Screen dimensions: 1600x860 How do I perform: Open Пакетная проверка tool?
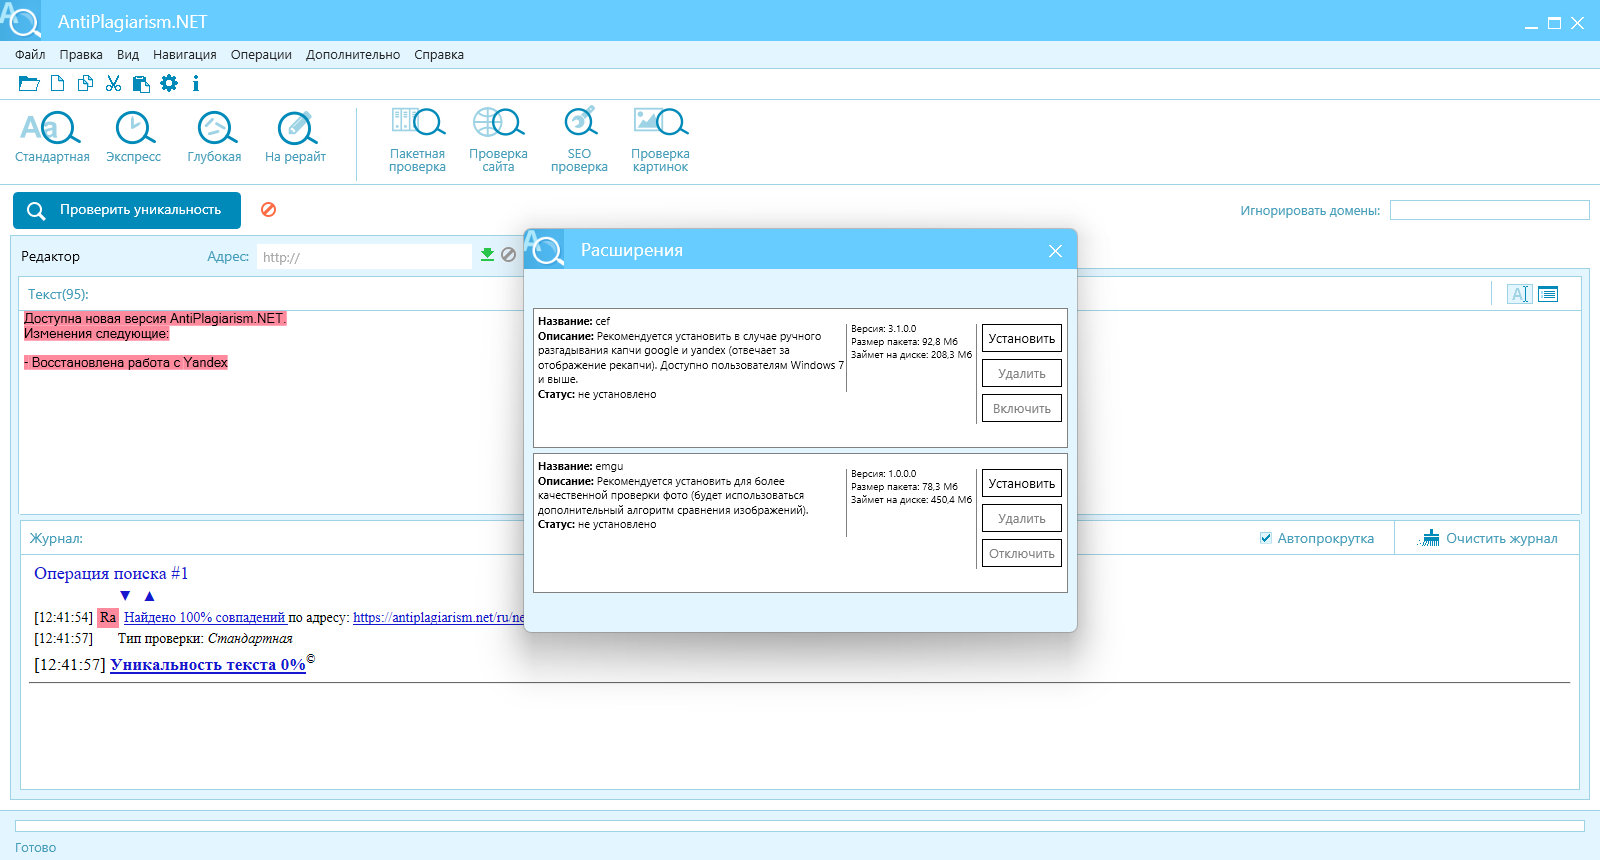point(417,140)
